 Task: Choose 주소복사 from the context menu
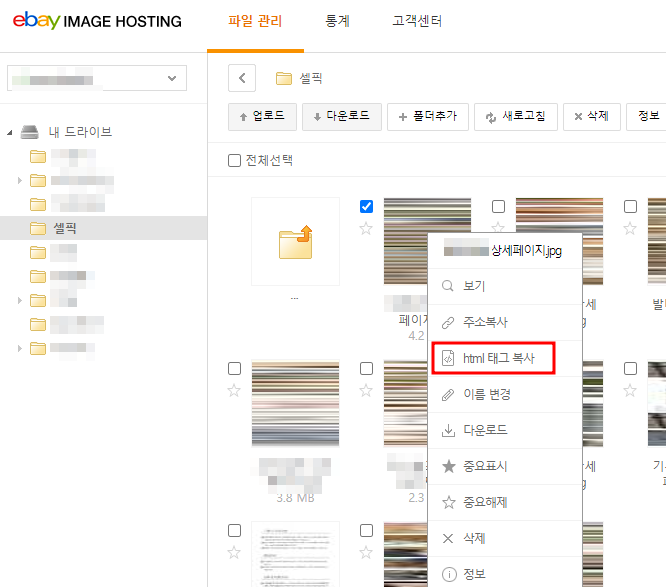pos(505,322)
